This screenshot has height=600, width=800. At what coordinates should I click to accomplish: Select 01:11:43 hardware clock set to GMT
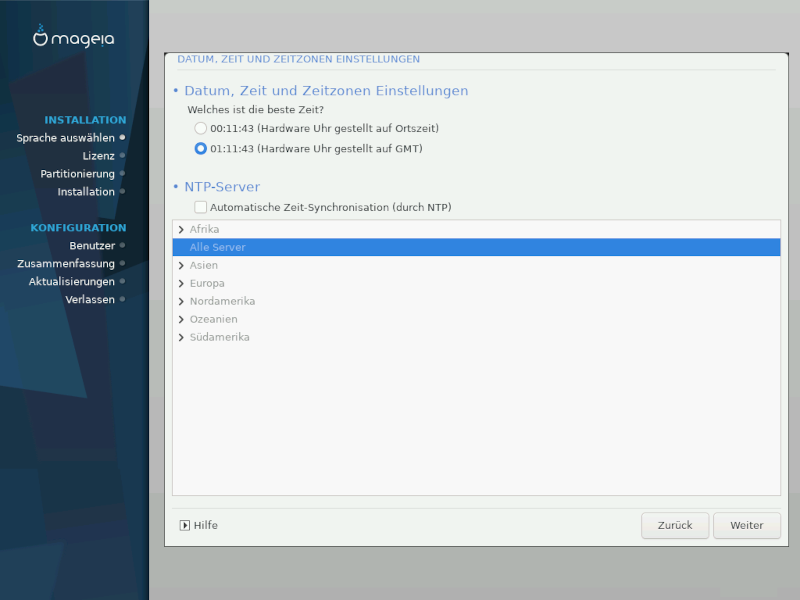point(201,149)
